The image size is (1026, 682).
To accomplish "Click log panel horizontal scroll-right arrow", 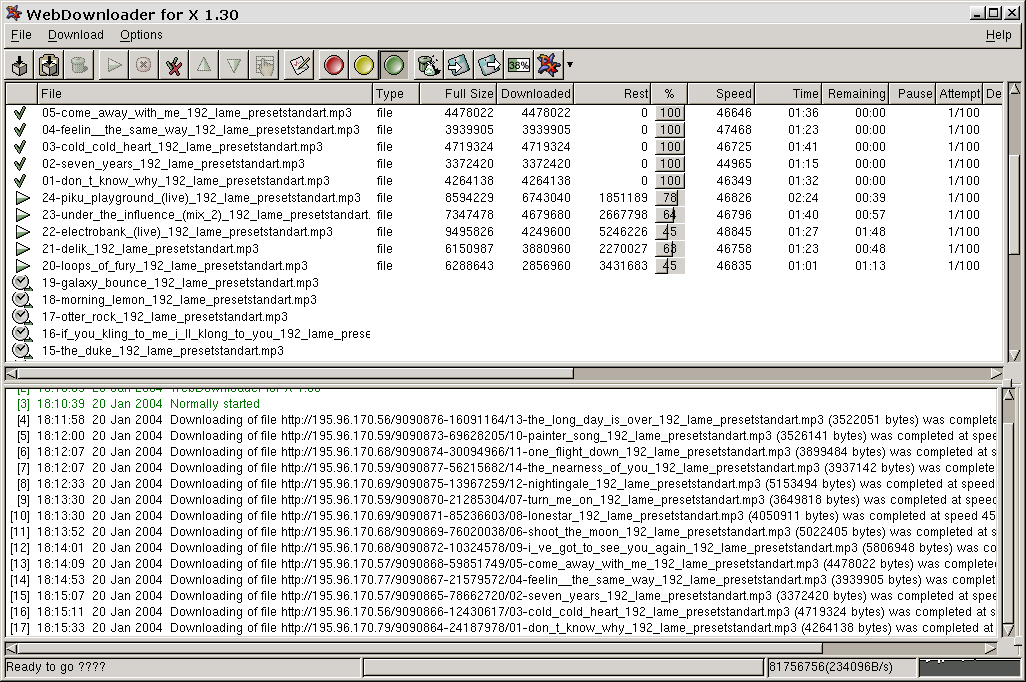I will click(x=991, y=649).
